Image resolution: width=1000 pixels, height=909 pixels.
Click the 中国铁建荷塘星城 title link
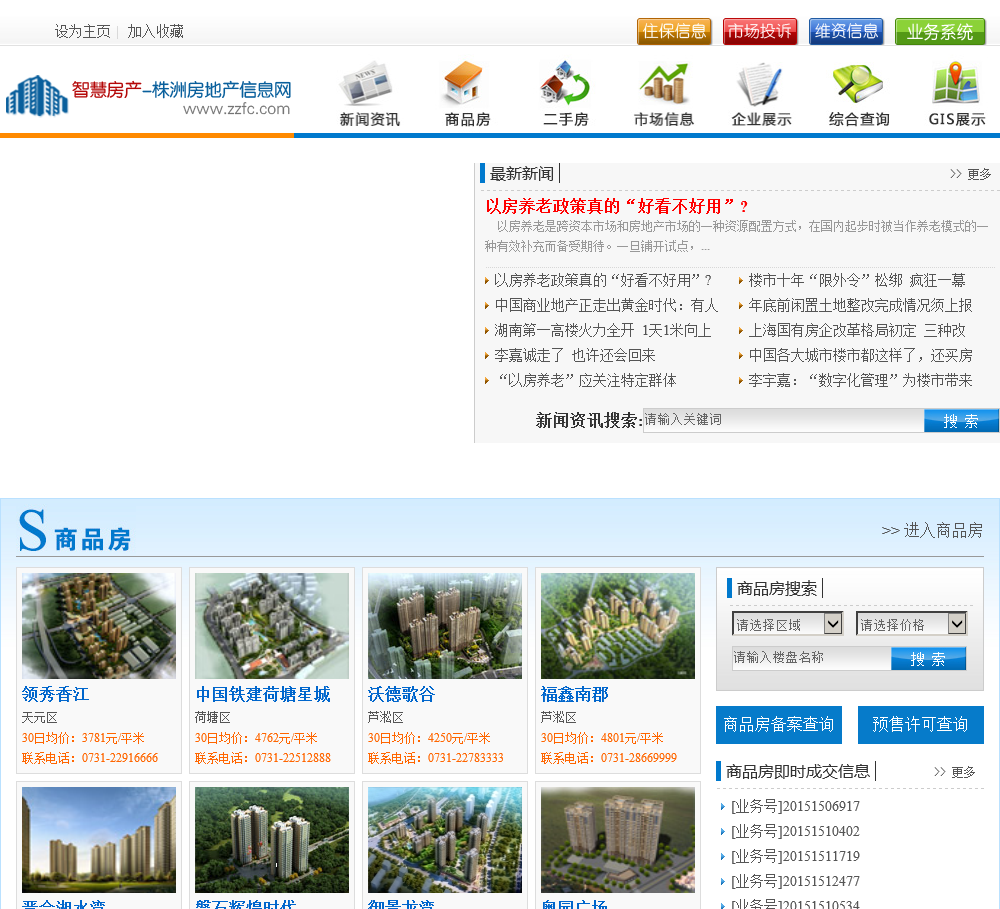click(x=263, y=695)
